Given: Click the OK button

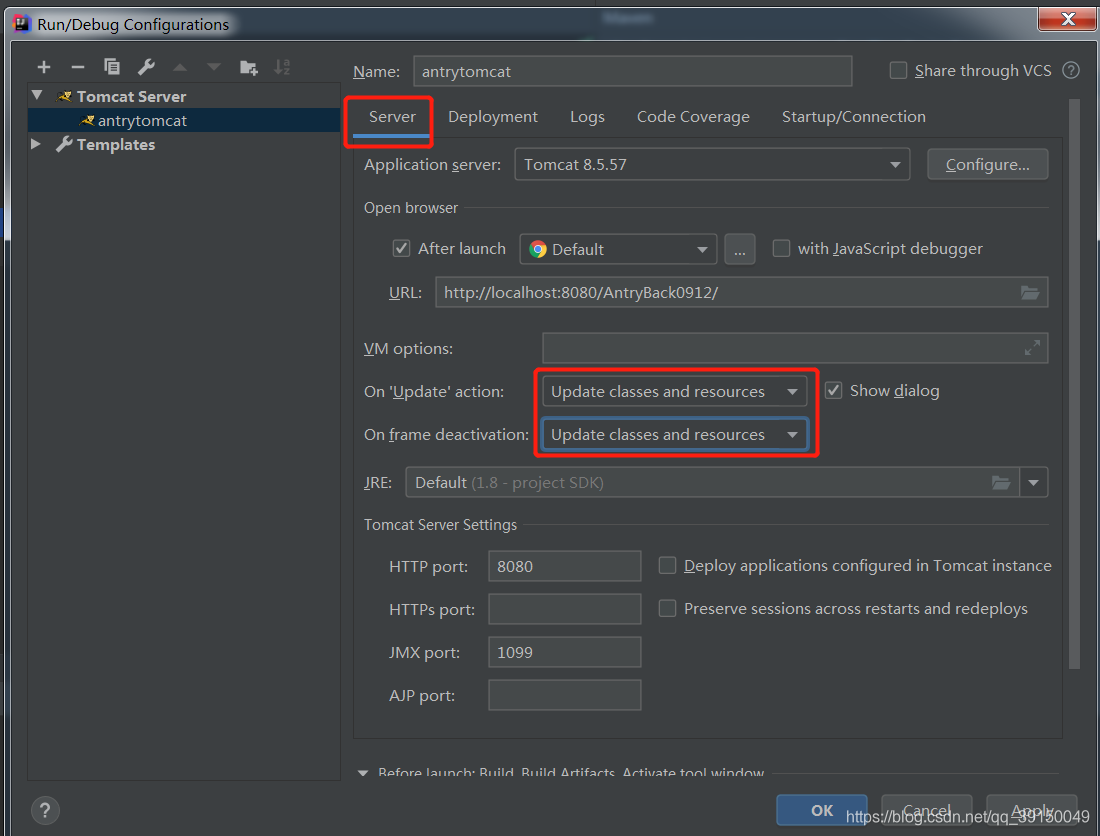Looking at the screenshot, I should [821, 810].
